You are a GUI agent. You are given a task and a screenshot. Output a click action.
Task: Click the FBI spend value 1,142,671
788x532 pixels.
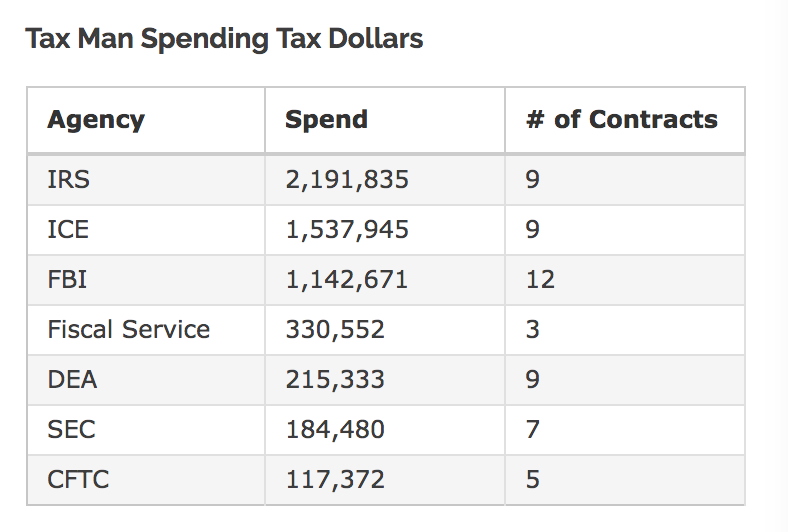point(347,280)
